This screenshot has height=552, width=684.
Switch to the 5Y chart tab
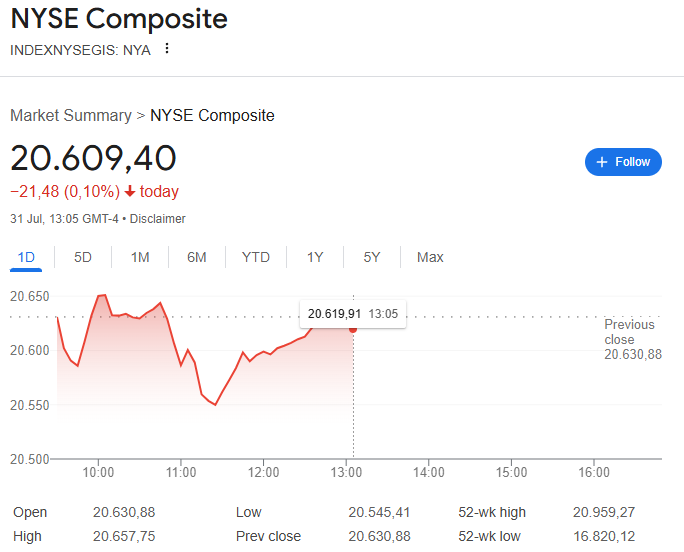pos(372,257)
